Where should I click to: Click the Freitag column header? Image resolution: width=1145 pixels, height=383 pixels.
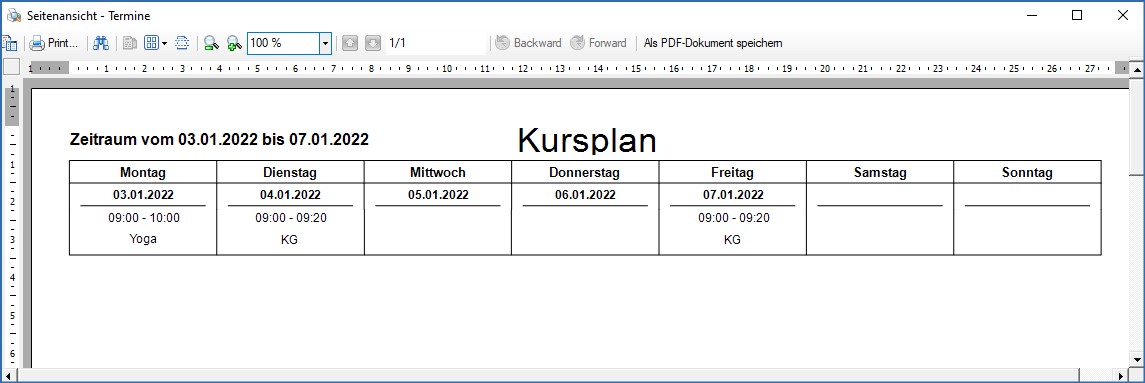732,172
